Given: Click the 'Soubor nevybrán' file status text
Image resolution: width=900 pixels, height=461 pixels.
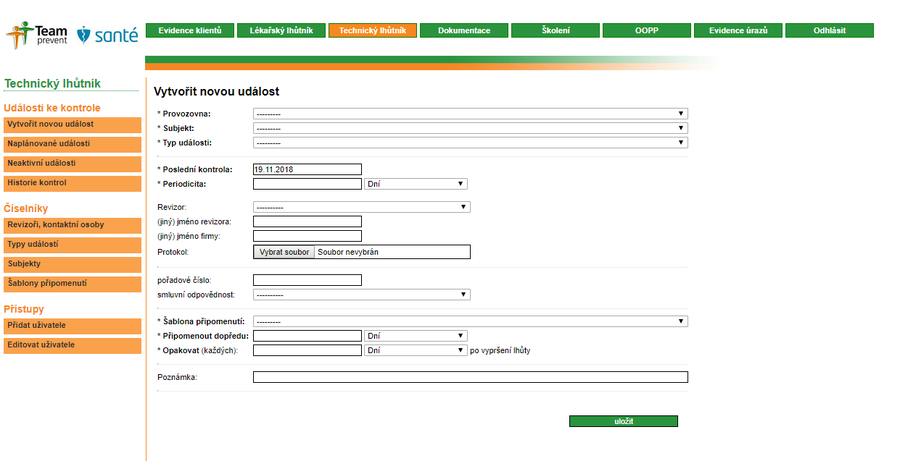Looking at the screenshot, I should point(348,252).
